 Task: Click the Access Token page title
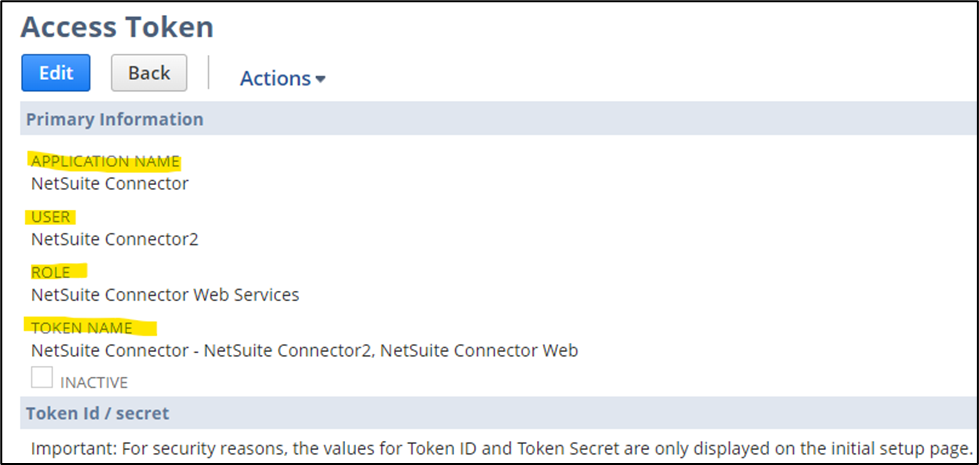click(117, 26)
